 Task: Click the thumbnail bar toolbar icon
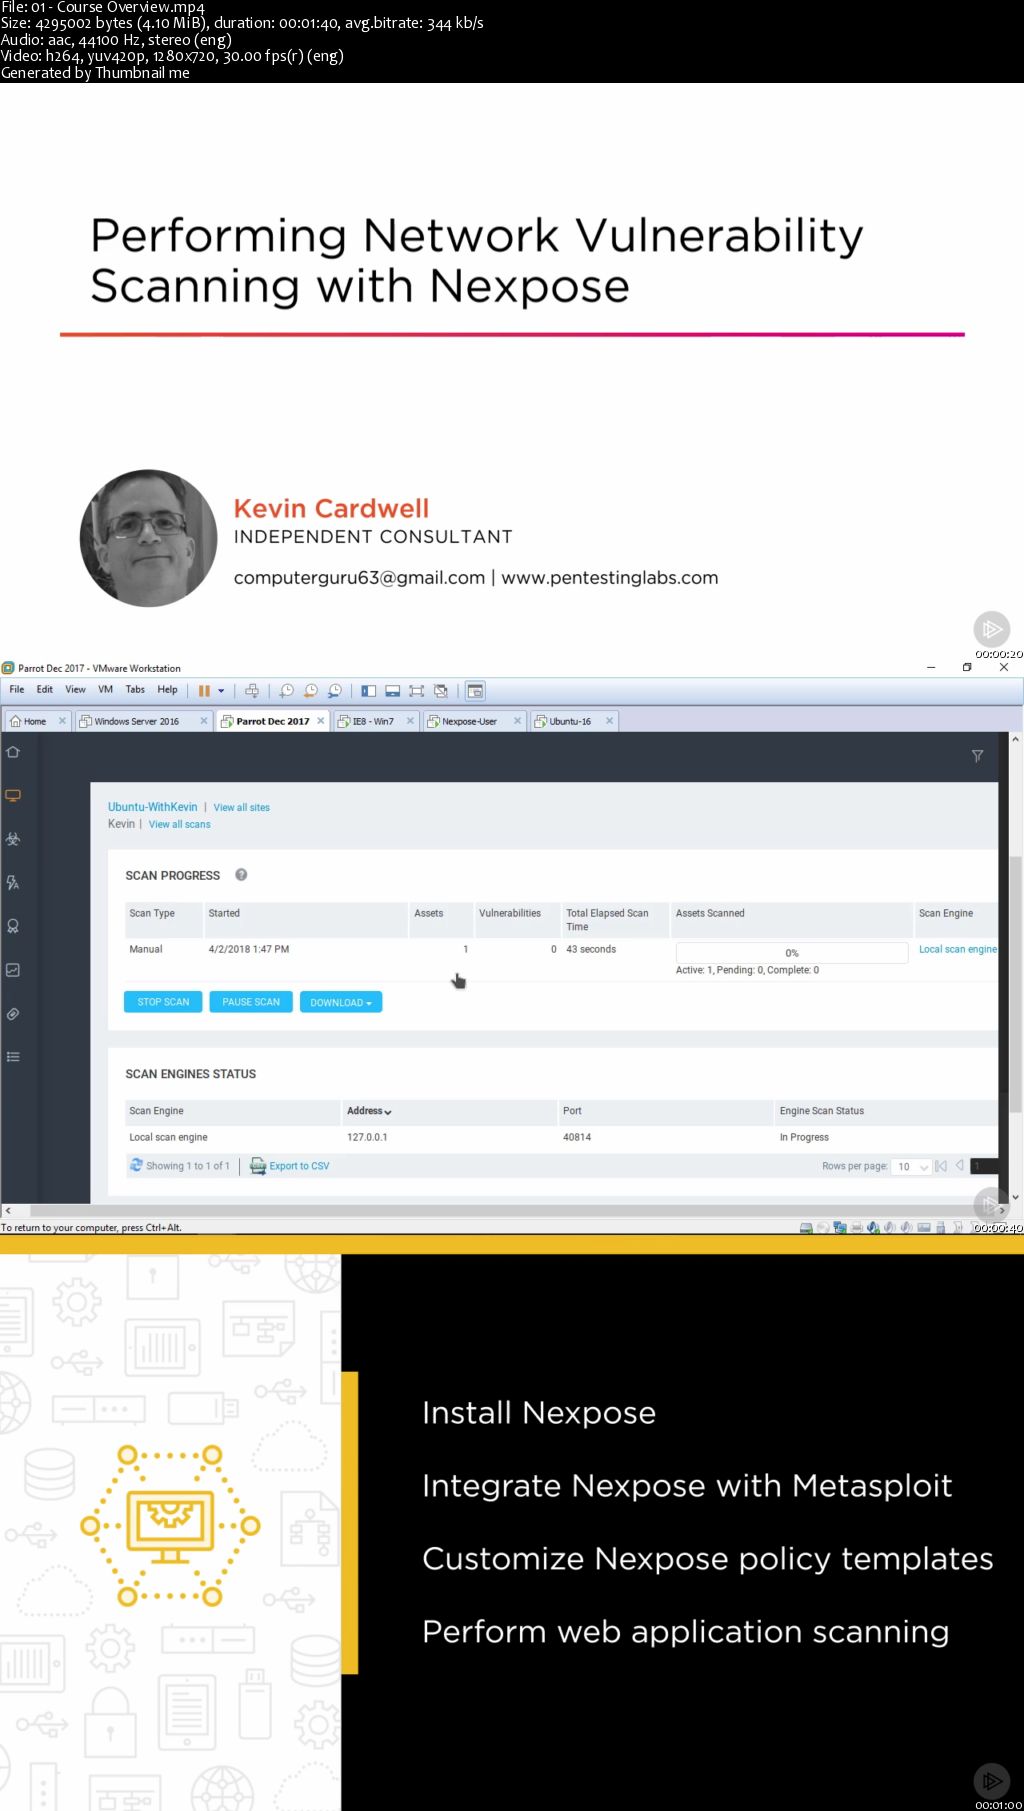tap(393, 691)
